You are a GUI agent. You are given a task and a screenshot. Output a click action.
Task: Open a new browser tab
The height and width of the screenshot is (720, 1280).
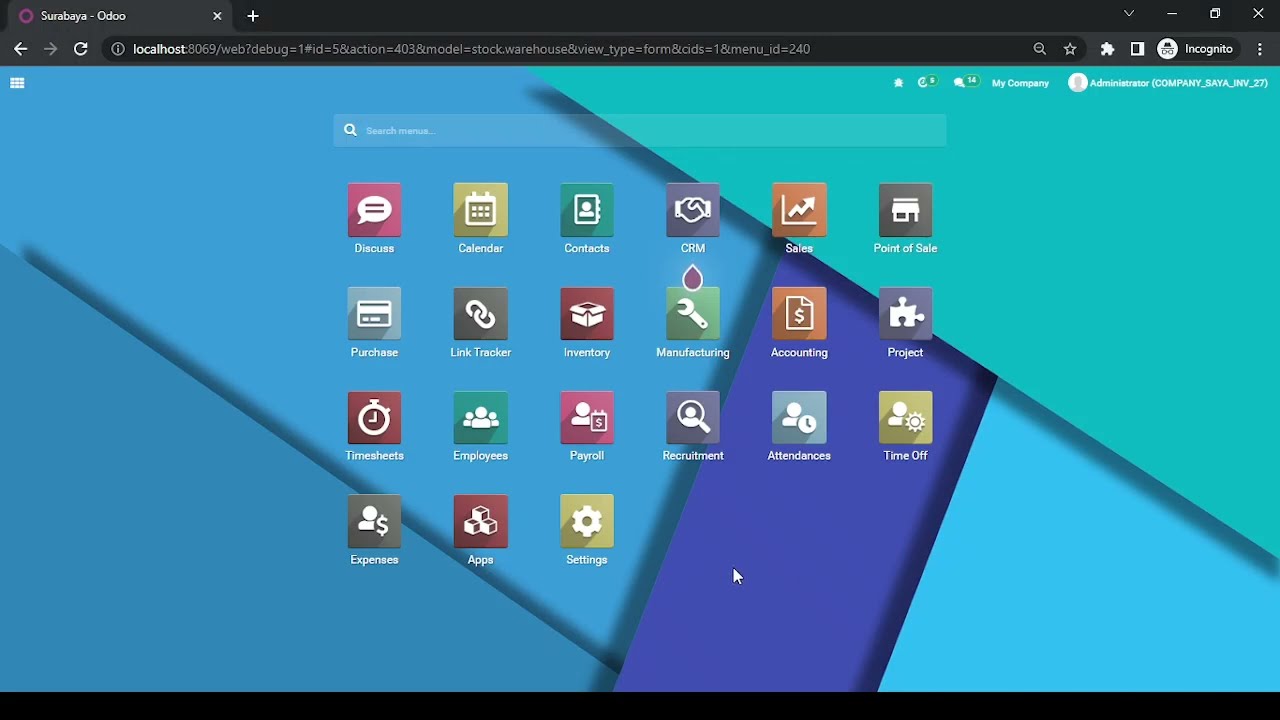coord(253,16)
